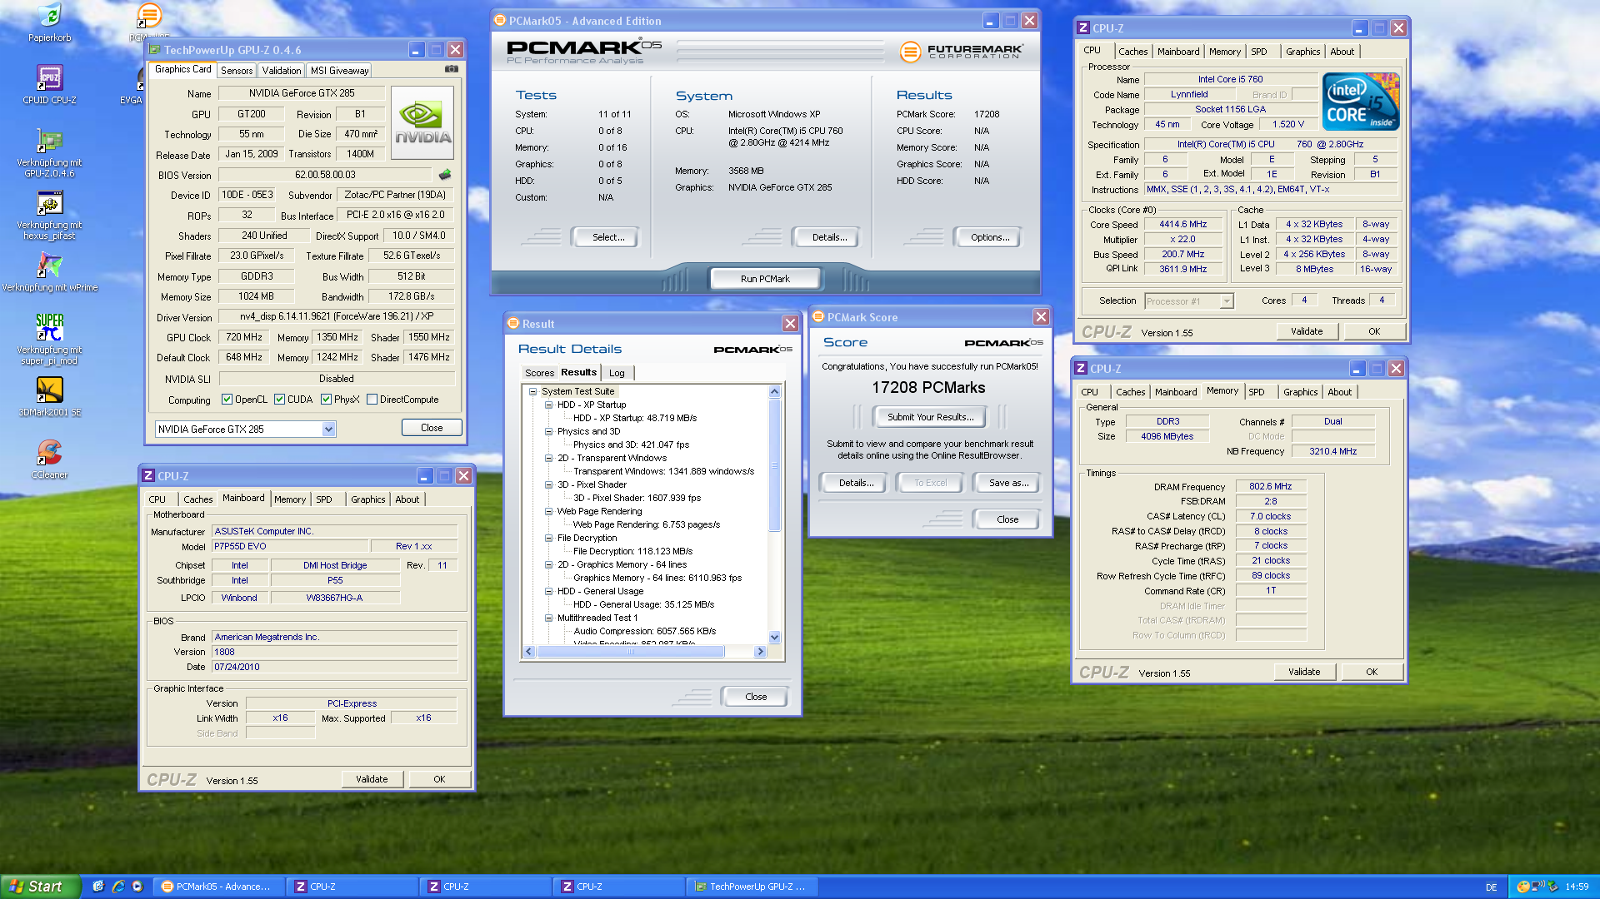Screen dimensions: 1600x899
Task: Click the vertical scrollbar in Result tree
Action: 775,464
